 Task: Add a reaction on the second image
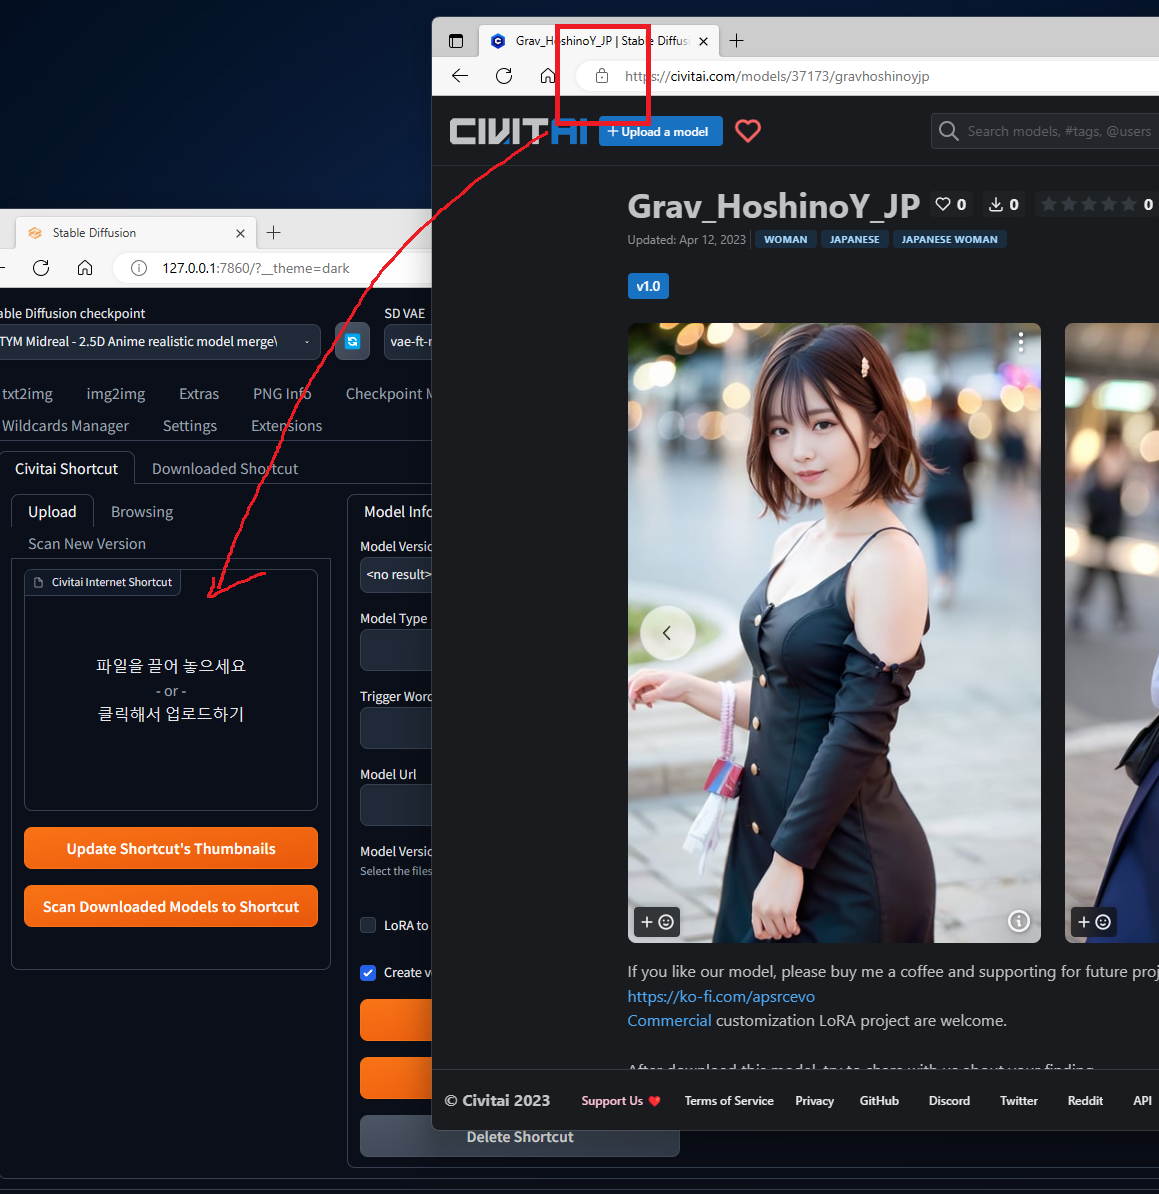pos(1094,922)
